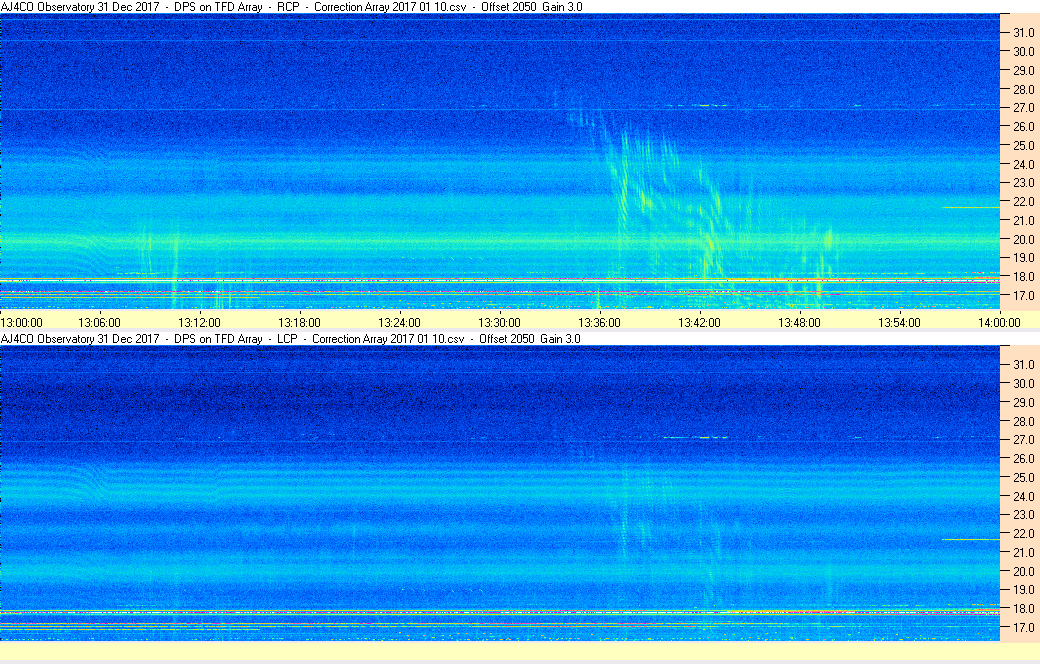The image size is (1040, 664).
Task: Select 17.0 frequency label on RCP scale
Action: (1023, 295)
